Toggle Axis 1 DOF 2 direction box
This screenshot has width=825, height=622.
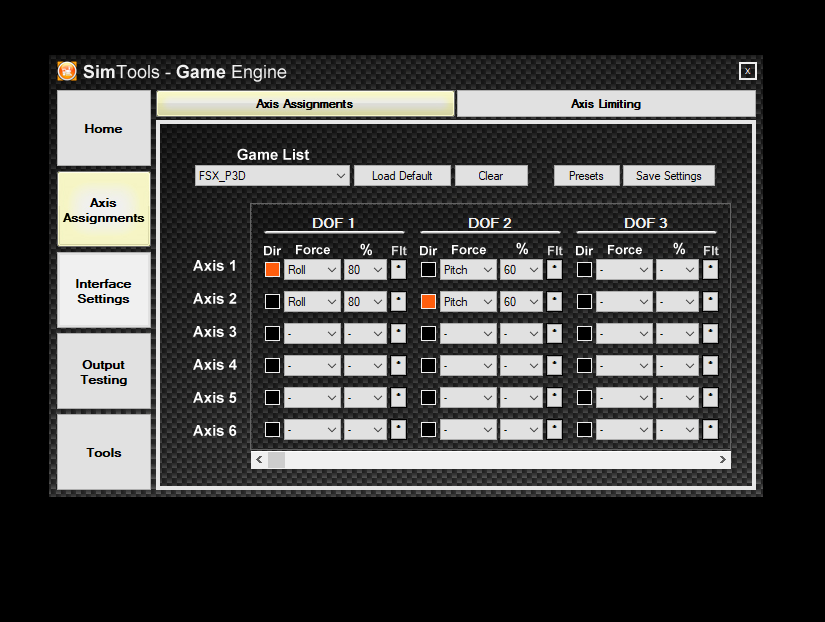[428, 269]
